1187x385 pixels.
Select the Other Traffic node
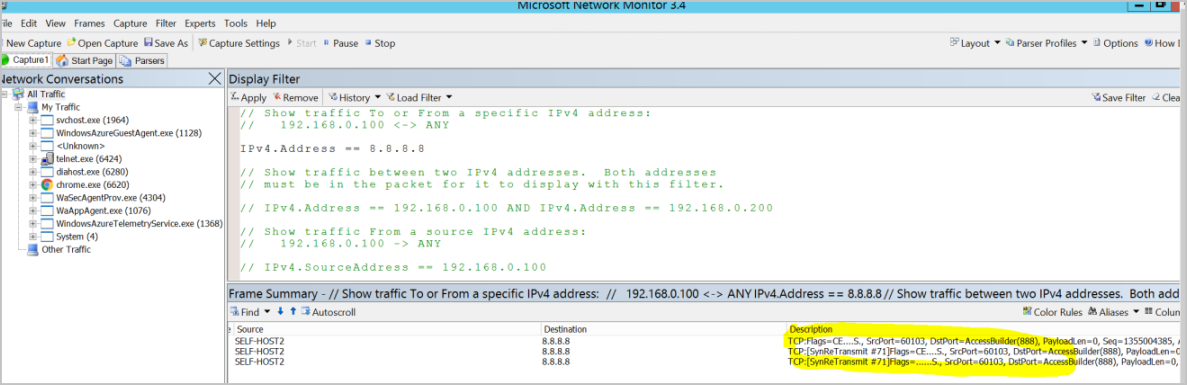click(x=66, y=250)
